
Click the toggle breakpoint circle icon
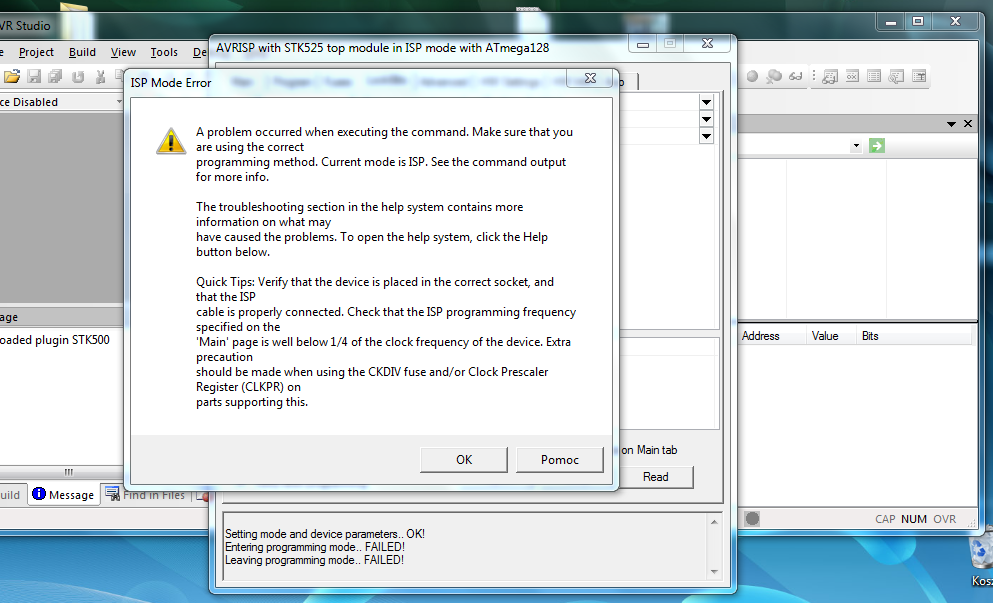pos(752,76)
